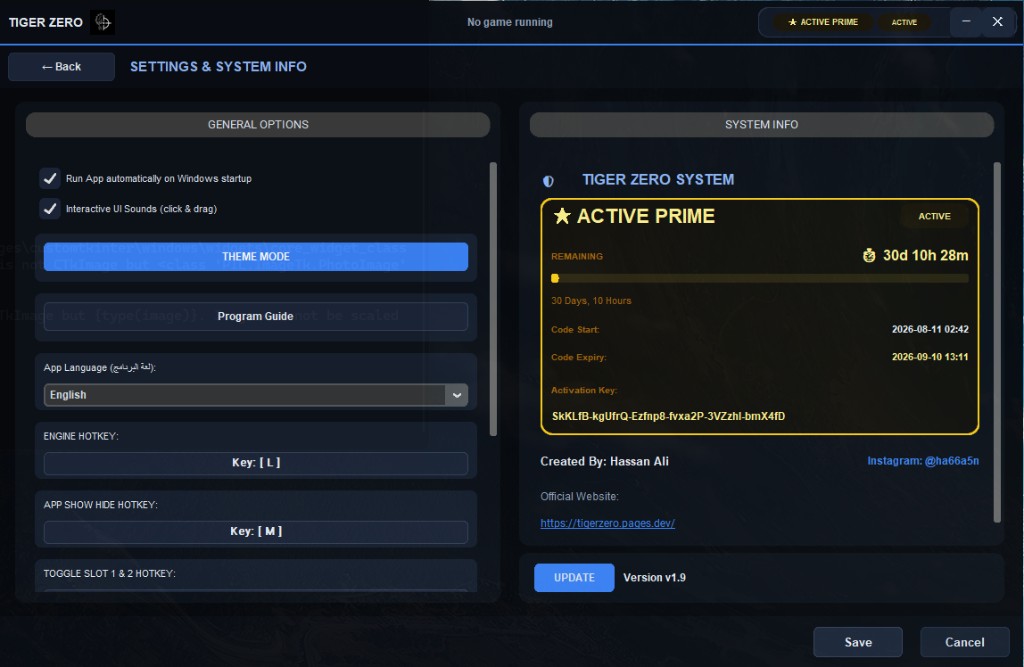Click the TOGGLE SLOT 1 & 2 HOTKEY label

click(x=109, y=574)
